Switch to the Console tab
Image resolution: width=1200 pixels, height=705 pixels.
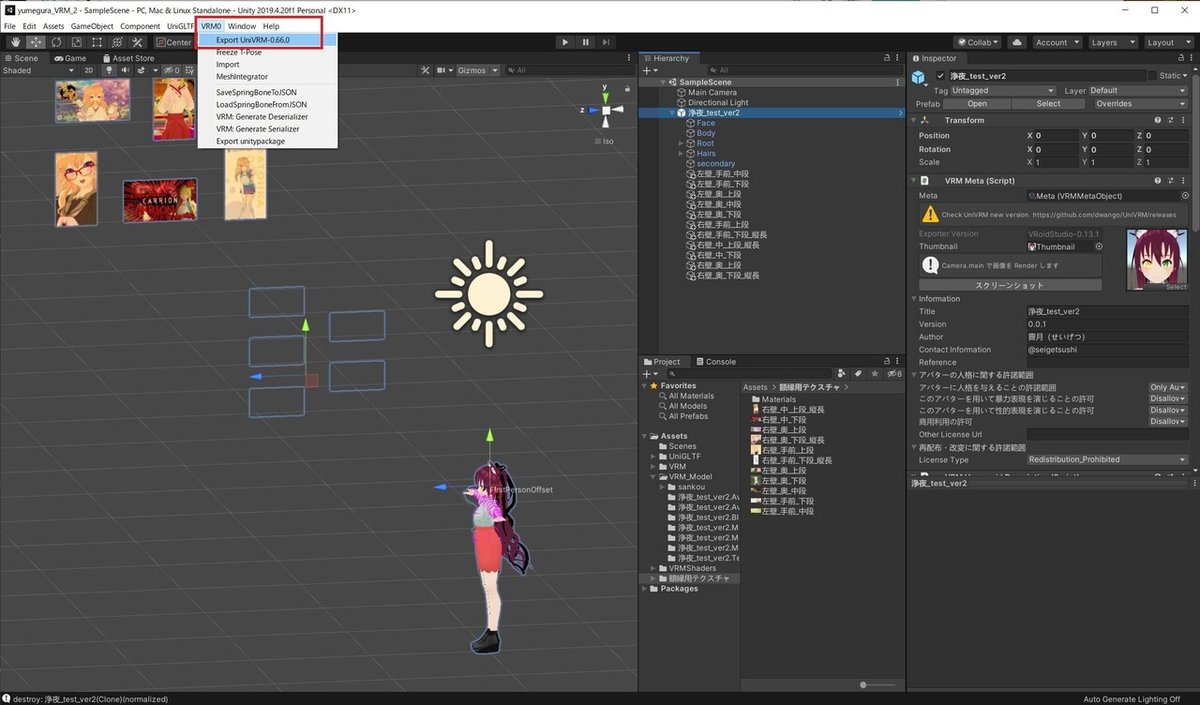[x=716, y=362]
